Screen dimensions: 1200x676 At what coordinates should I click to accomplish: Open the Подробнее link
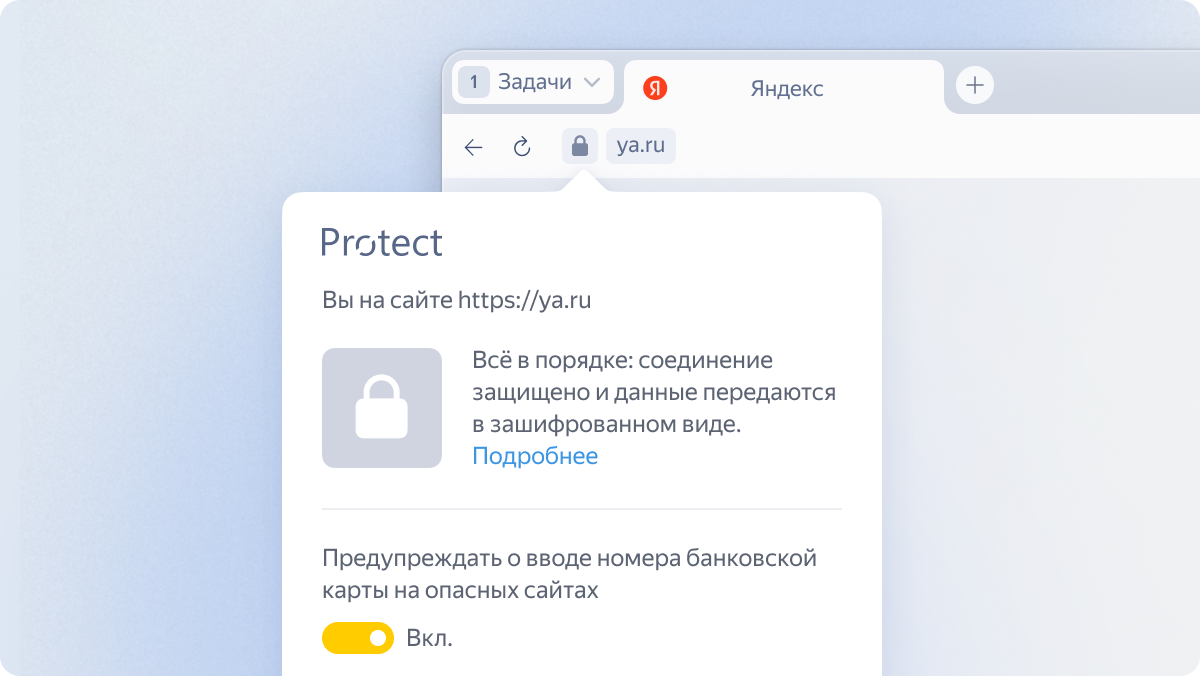535,456
